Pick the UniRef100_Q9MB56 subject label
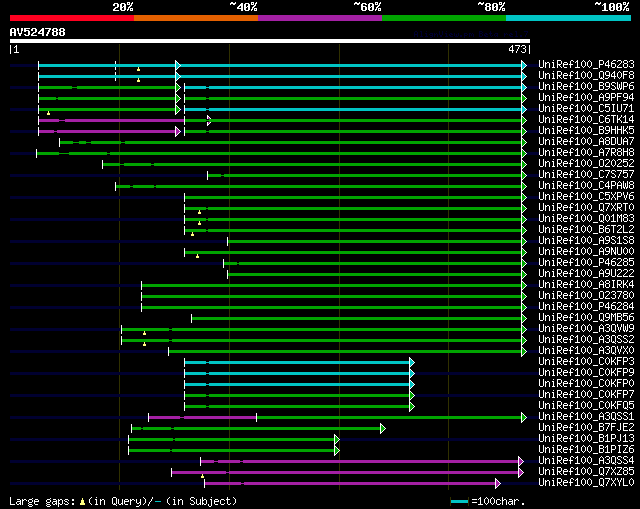 point(586,318)
